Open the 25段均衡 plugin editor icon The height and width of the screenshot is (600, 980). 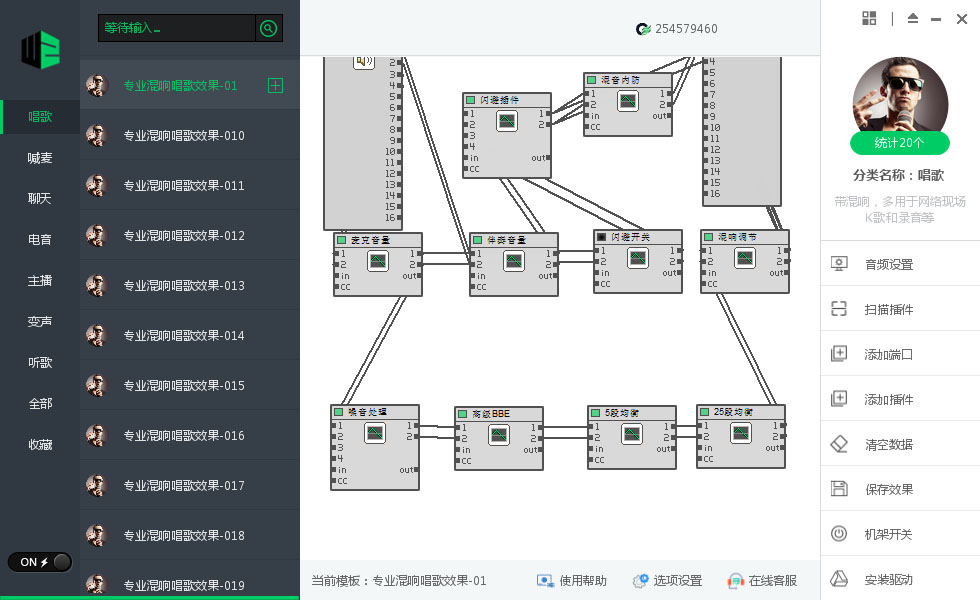[x=741, y=432]
